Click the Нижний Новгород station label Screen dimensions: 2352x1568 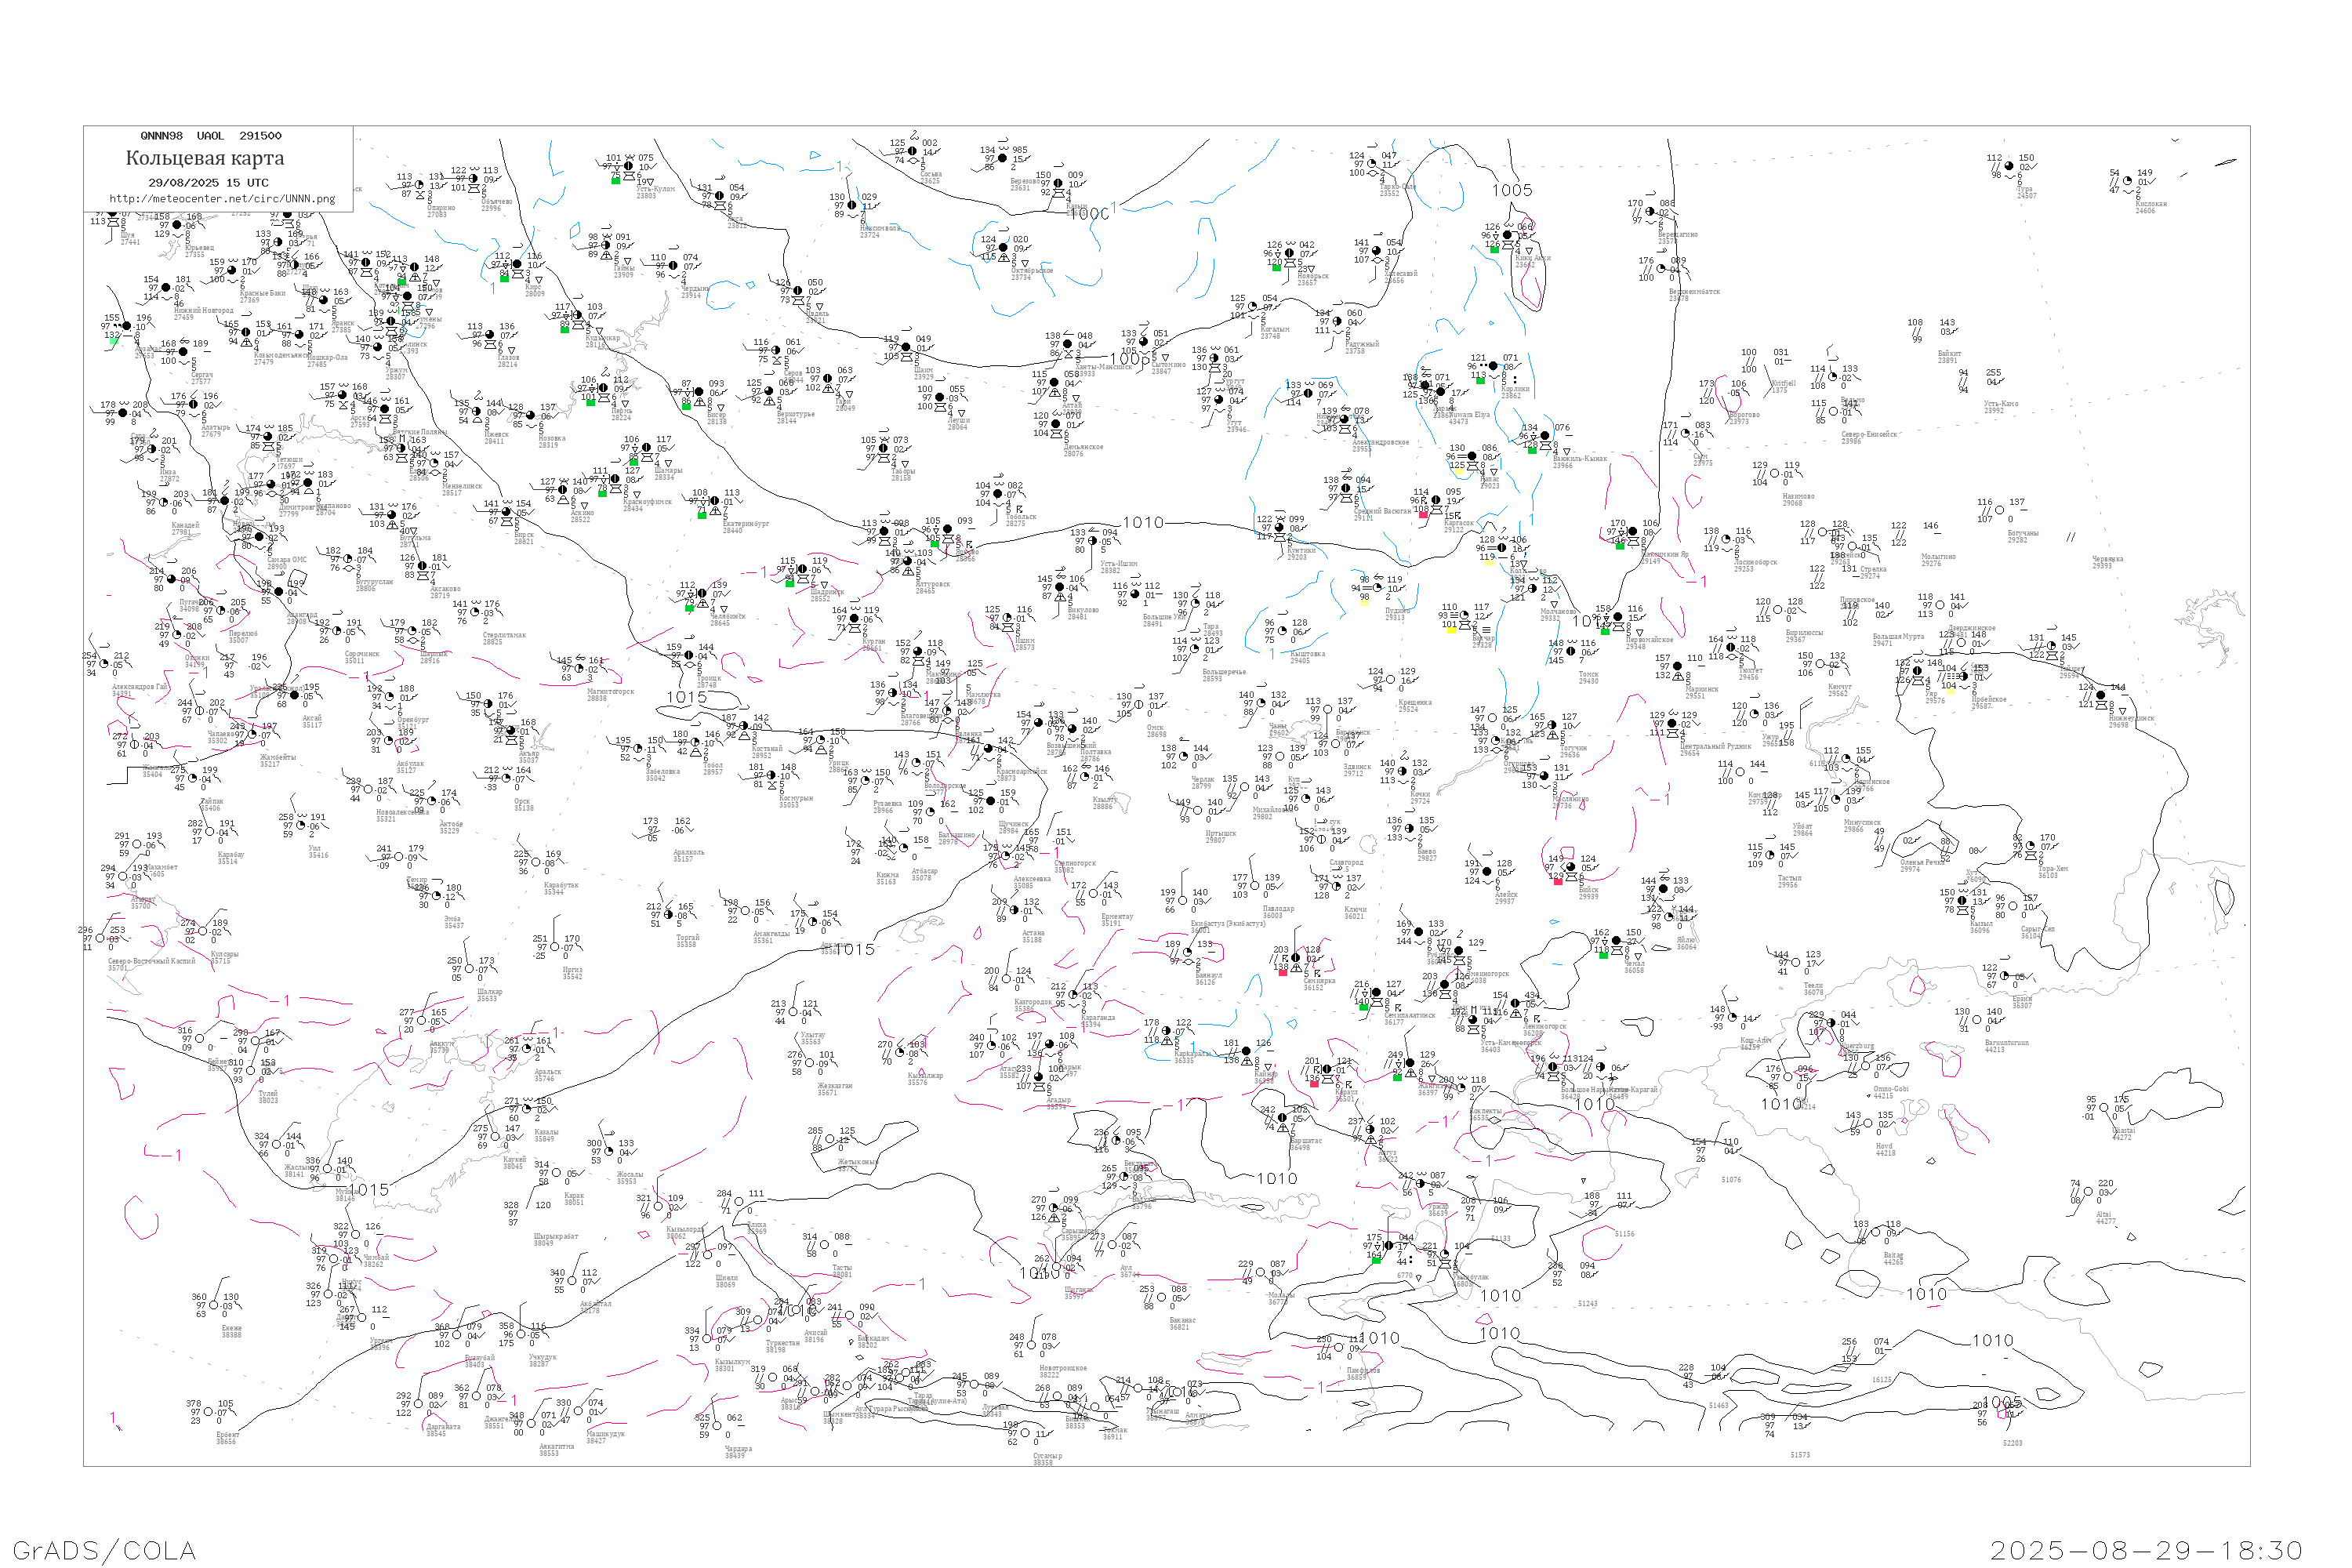pos(204,312)
